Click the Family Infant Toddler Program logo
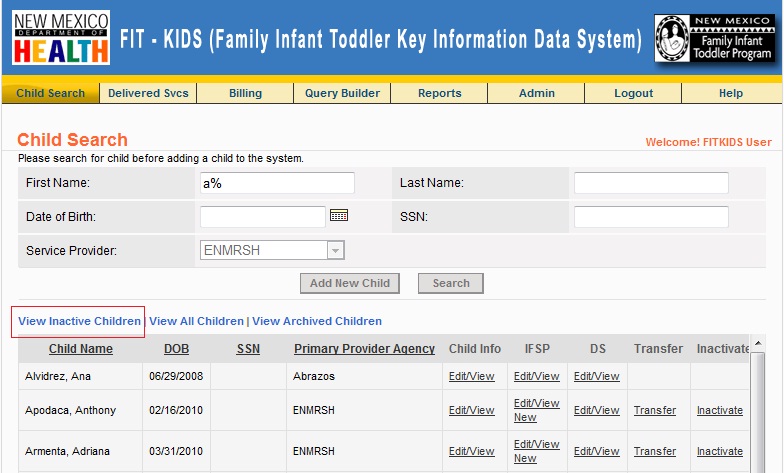784x473 pixels. (x=714, y=38)
